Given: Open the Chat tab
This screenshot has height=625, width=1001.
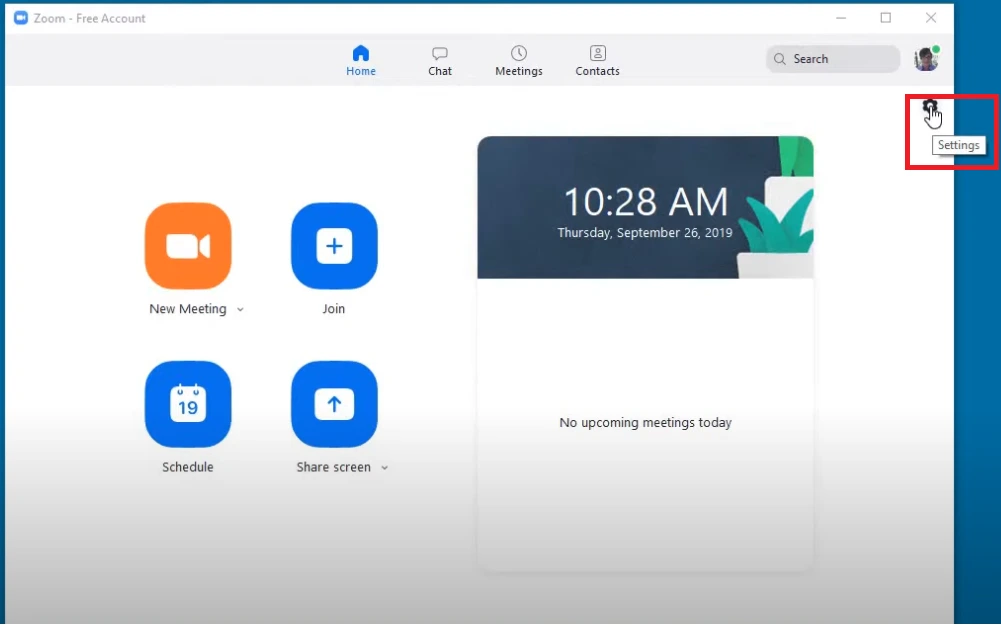Looking at the screenshot, I should [x=440, y=60].
